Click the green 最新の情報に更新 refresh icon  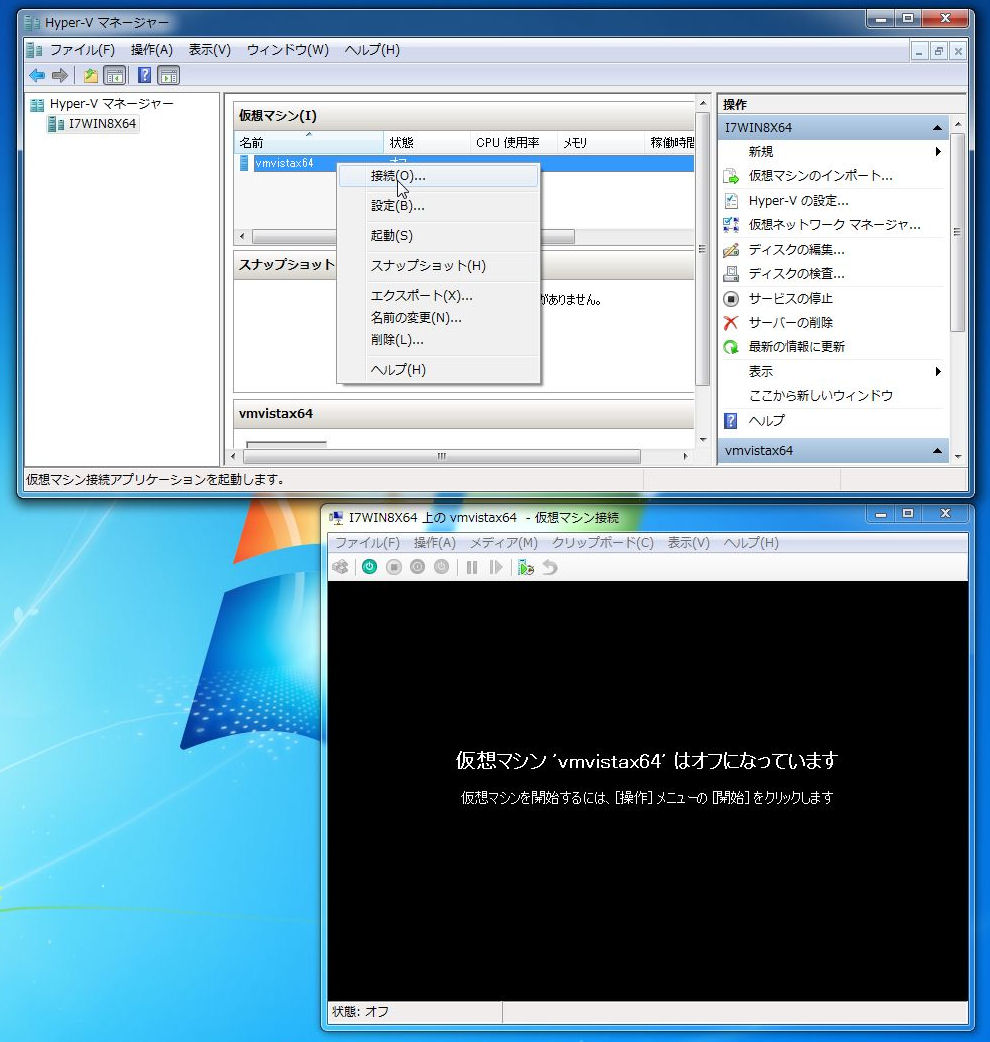(731, 347)
